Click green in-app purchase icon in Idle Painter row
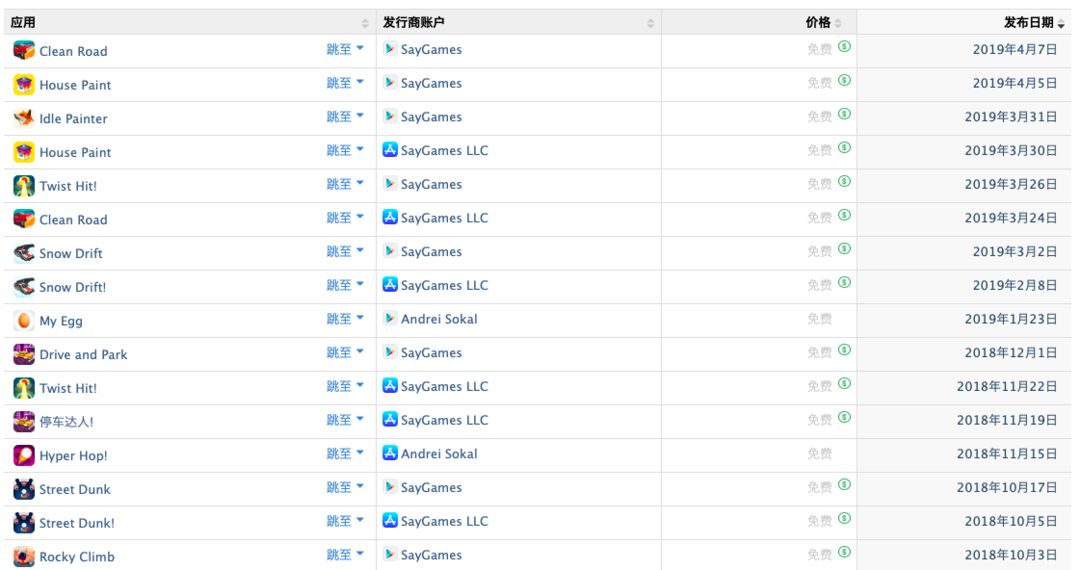1080x570 pixels. click(844, 114)
